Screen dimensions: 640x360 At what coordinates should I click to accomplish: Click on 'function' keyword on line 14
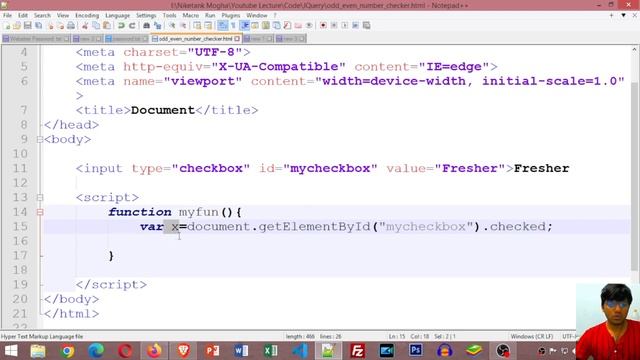(x=140, y=212)
